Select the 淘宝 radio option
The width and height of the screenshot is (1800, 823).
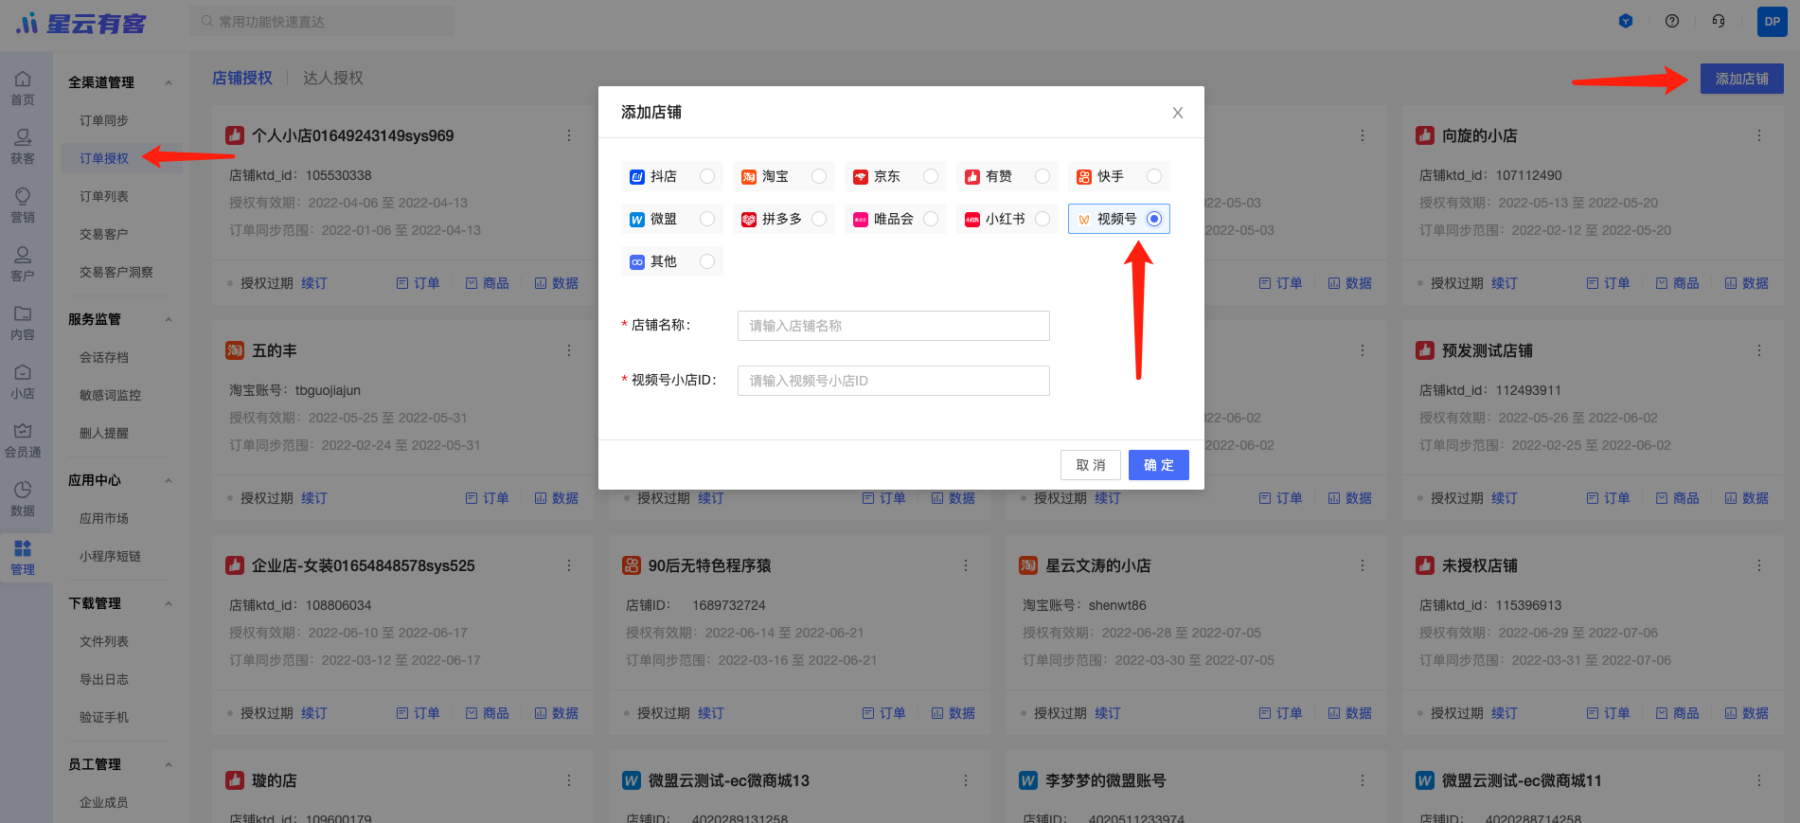click(819, 176)
